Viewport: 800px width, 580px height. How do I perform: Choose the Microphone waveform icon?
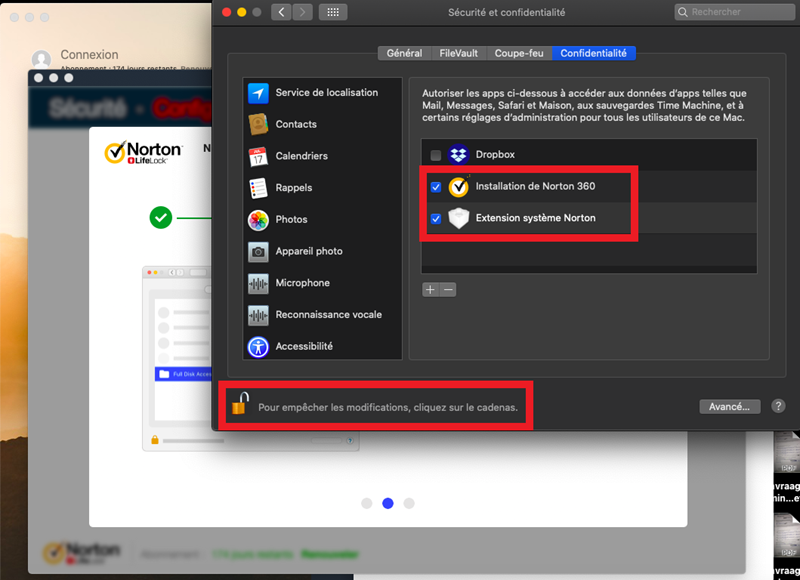[x=258, y=283]
